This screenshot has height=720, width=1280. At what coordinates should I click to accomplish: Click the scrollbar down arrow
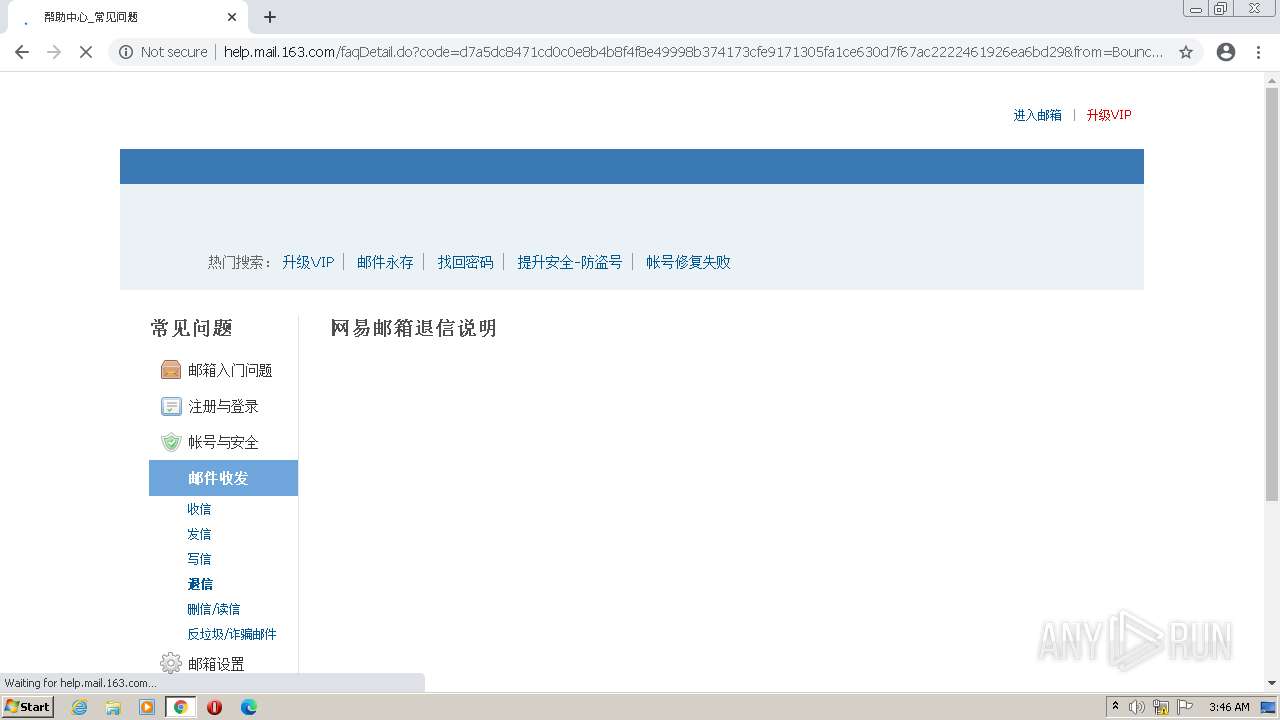1272,683
